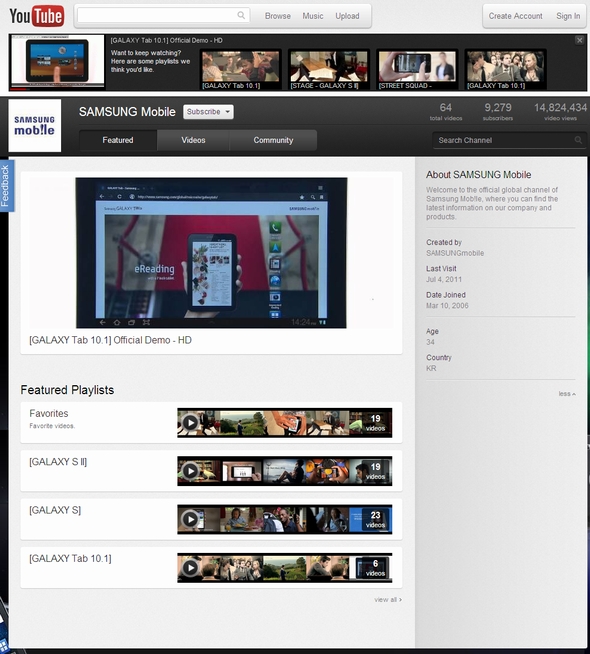Switch to the Featured tab
The width and height of the screenshot is (590, 654).
118,140
